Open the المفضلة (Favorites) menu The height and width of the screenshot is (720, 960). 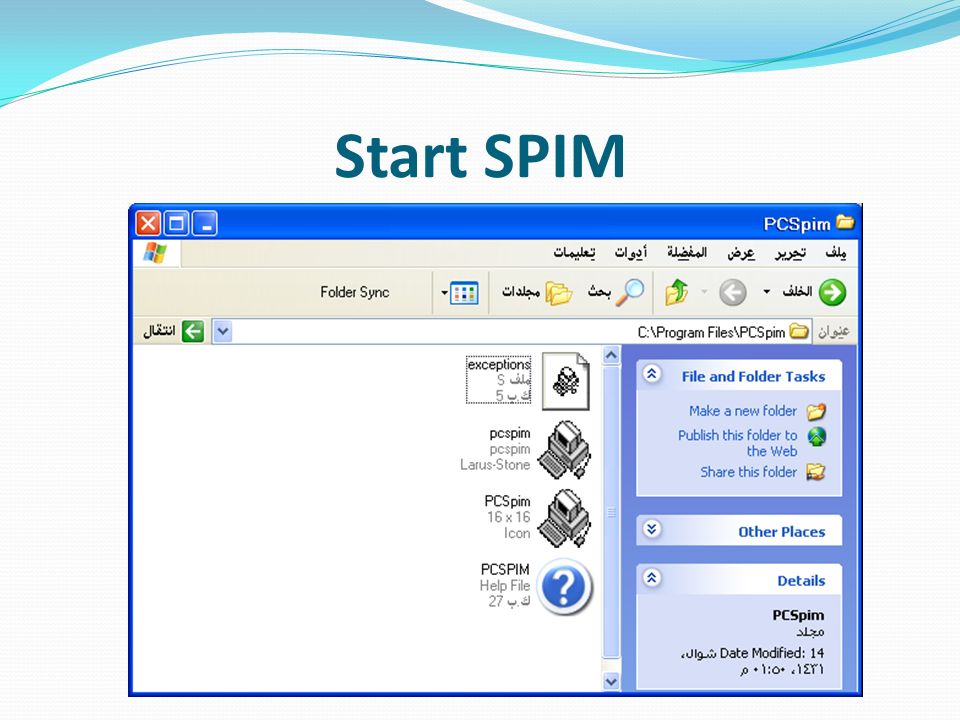[687, 253]
